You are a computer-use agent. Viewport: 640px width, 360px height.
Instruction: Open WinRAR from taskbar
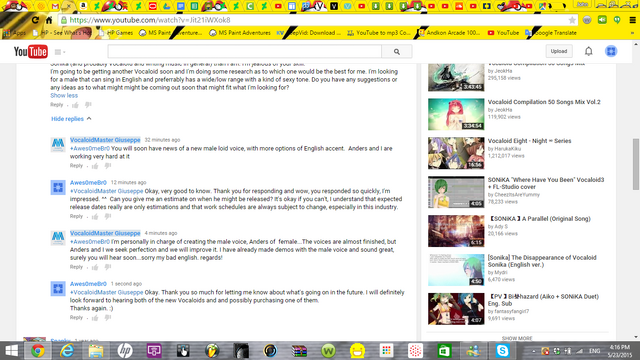pos(299,351)
